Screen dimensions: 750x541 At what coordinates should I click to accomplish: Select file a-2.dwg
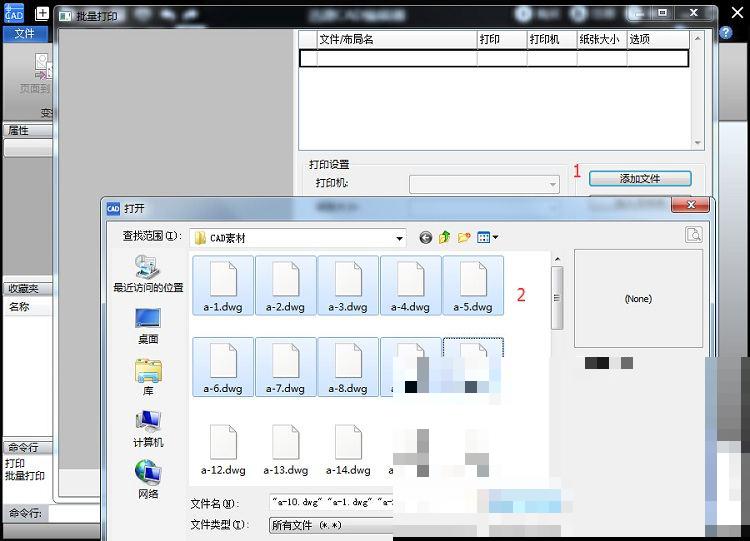click(x=286, y=286)
